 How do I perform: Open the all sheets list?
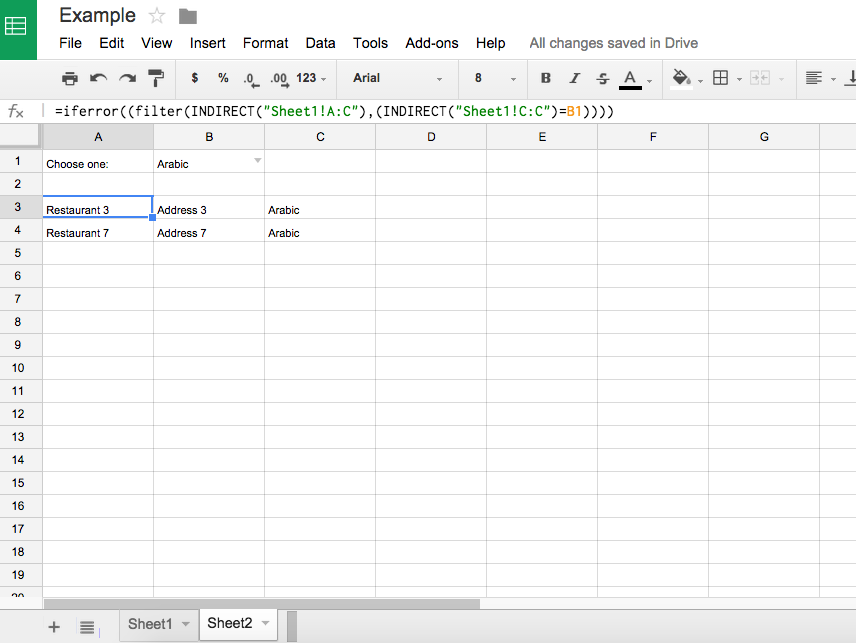coord(87,627)
